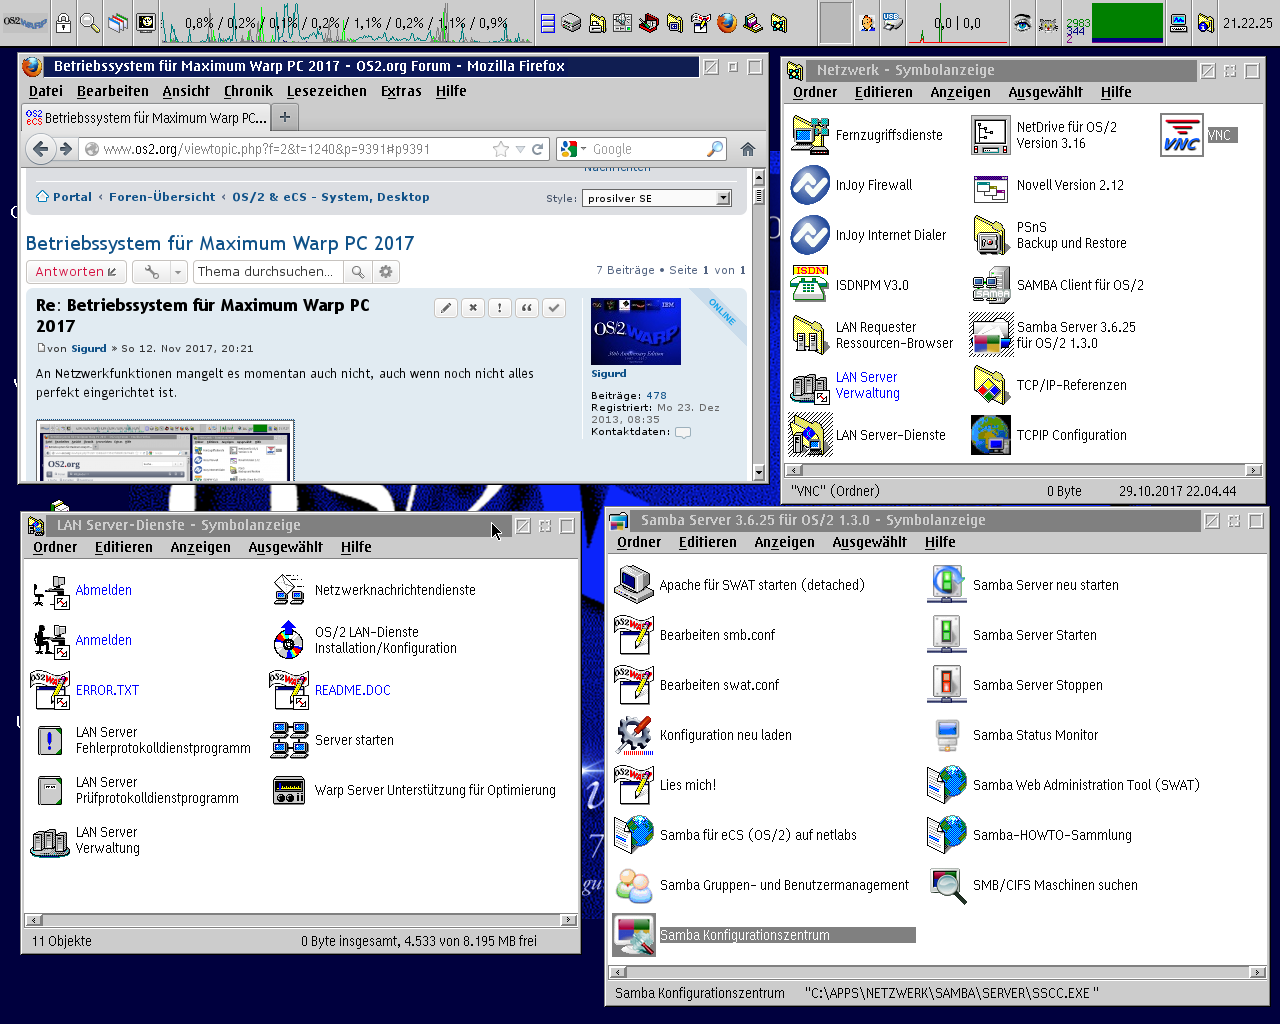This screenshot has width=1280, height=1024.
Task: Select the ISDNPM V3.0 icon
Action: pyautogui.click(x=810, y=285)
